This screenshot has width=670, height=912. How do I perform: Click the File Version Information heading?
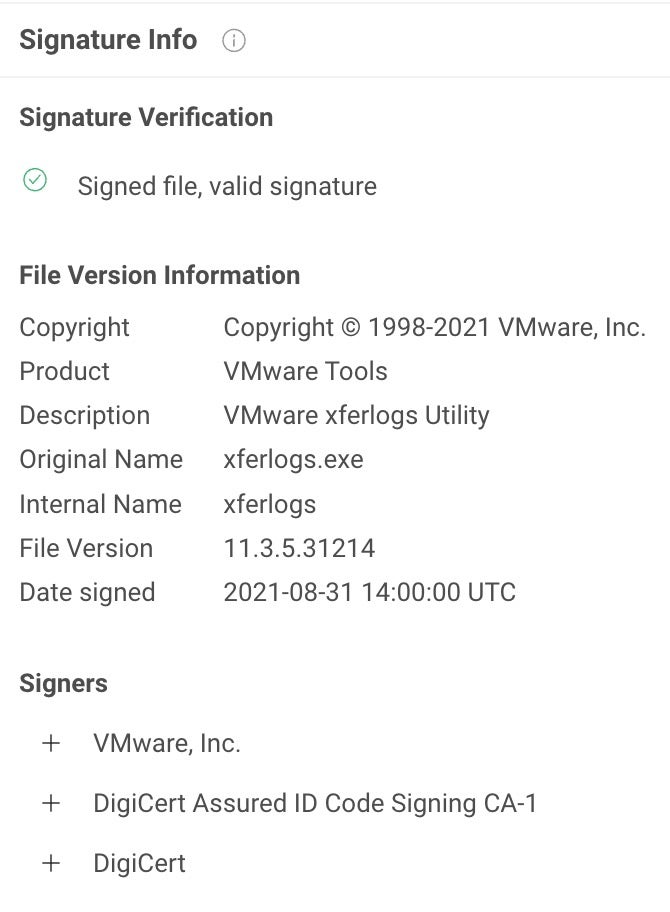(159, 275)
